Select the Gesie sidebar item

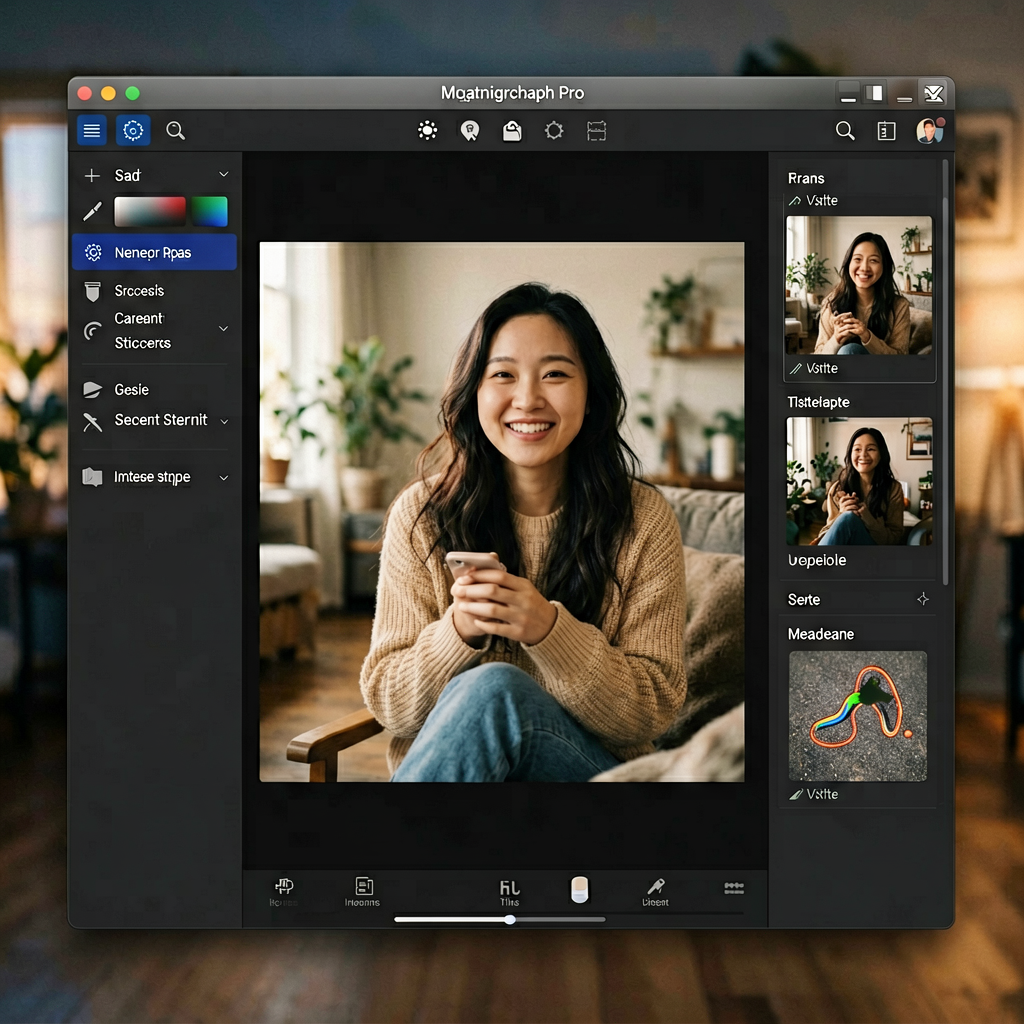(154, 390)
